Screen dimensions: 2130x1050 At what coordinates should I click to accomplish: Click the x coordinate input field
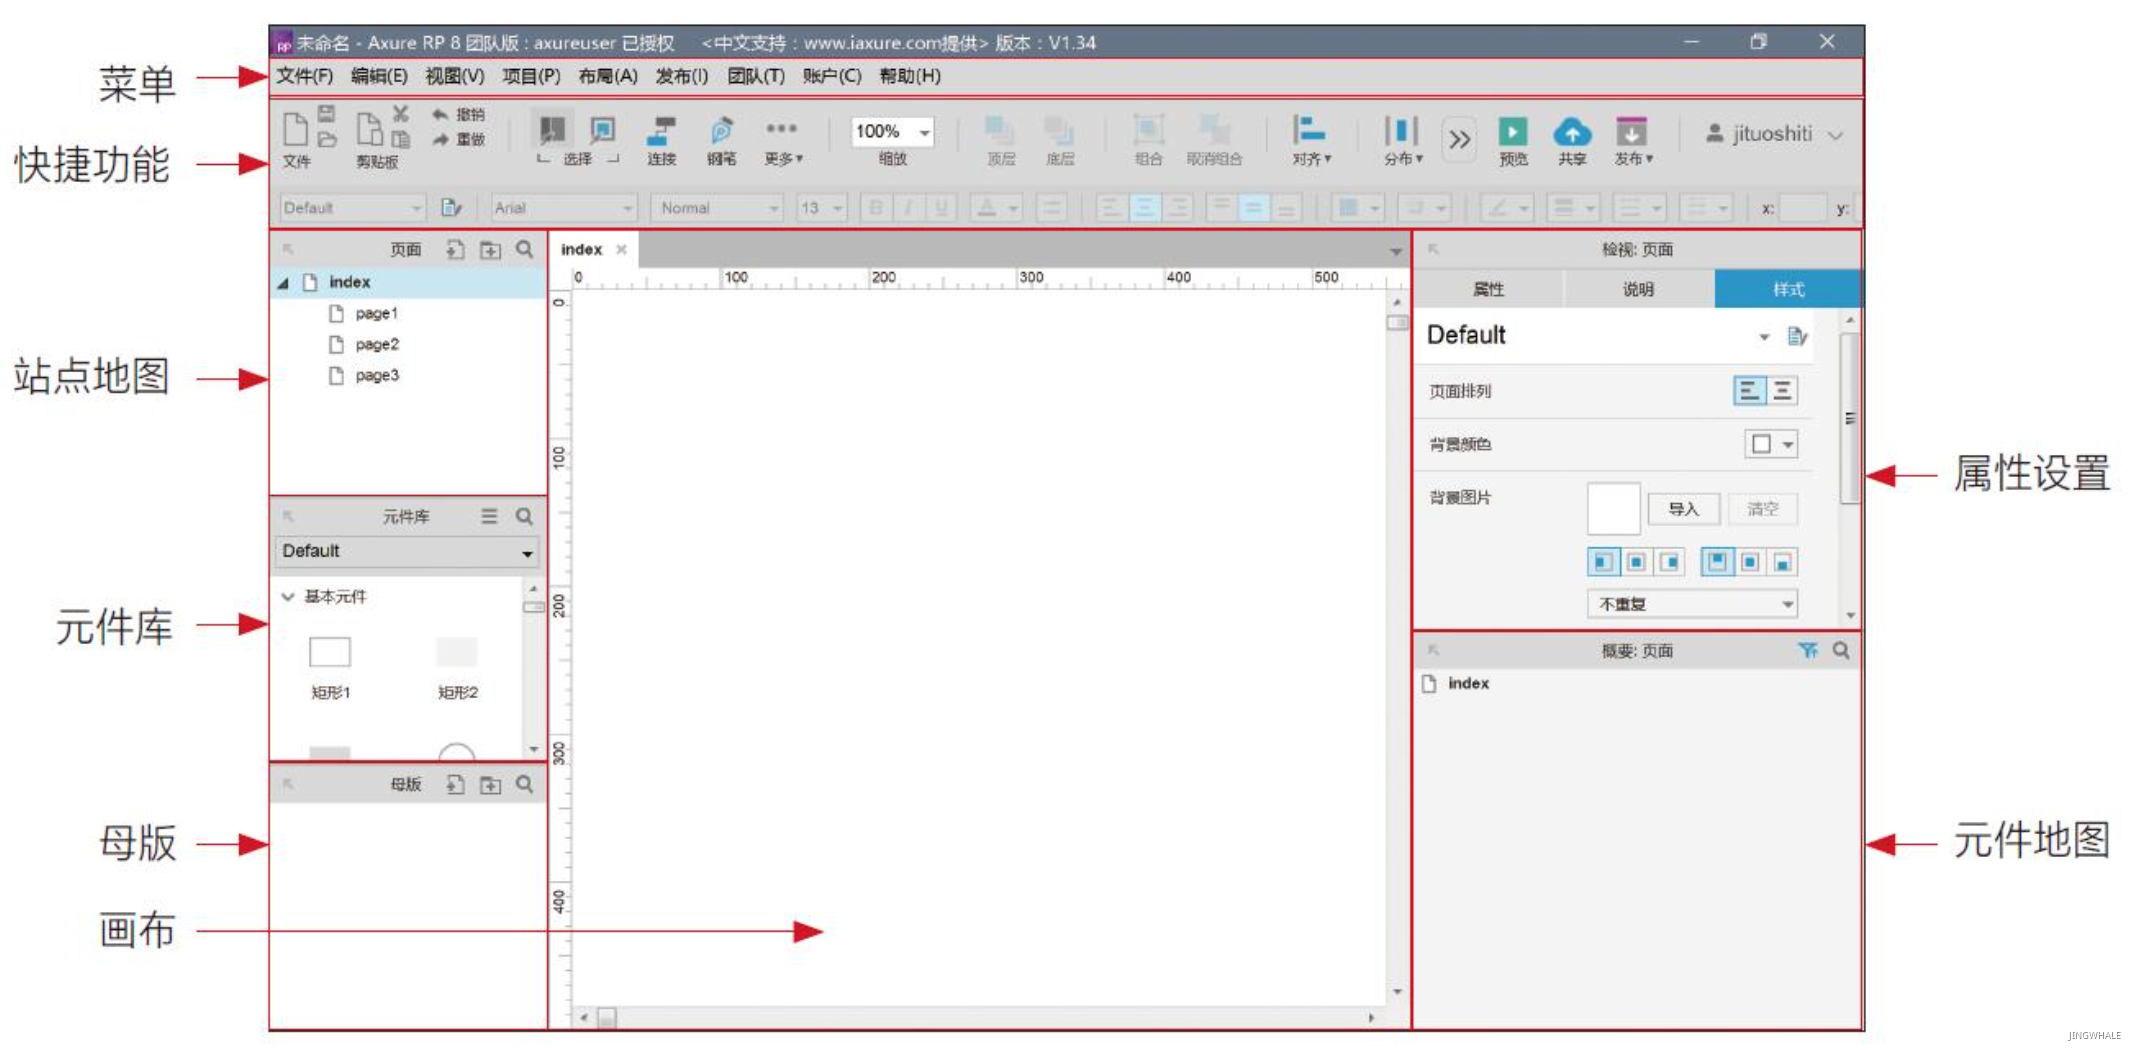[x=1803, y=208]
